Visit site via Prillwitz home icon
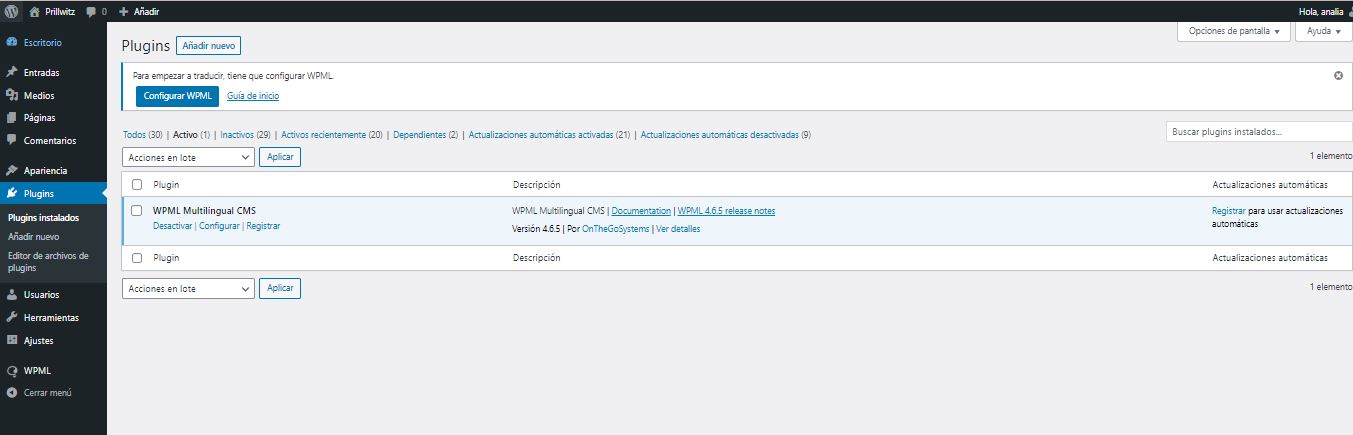The height and width of the screenshot is (435, 1353). pos(35,11)
